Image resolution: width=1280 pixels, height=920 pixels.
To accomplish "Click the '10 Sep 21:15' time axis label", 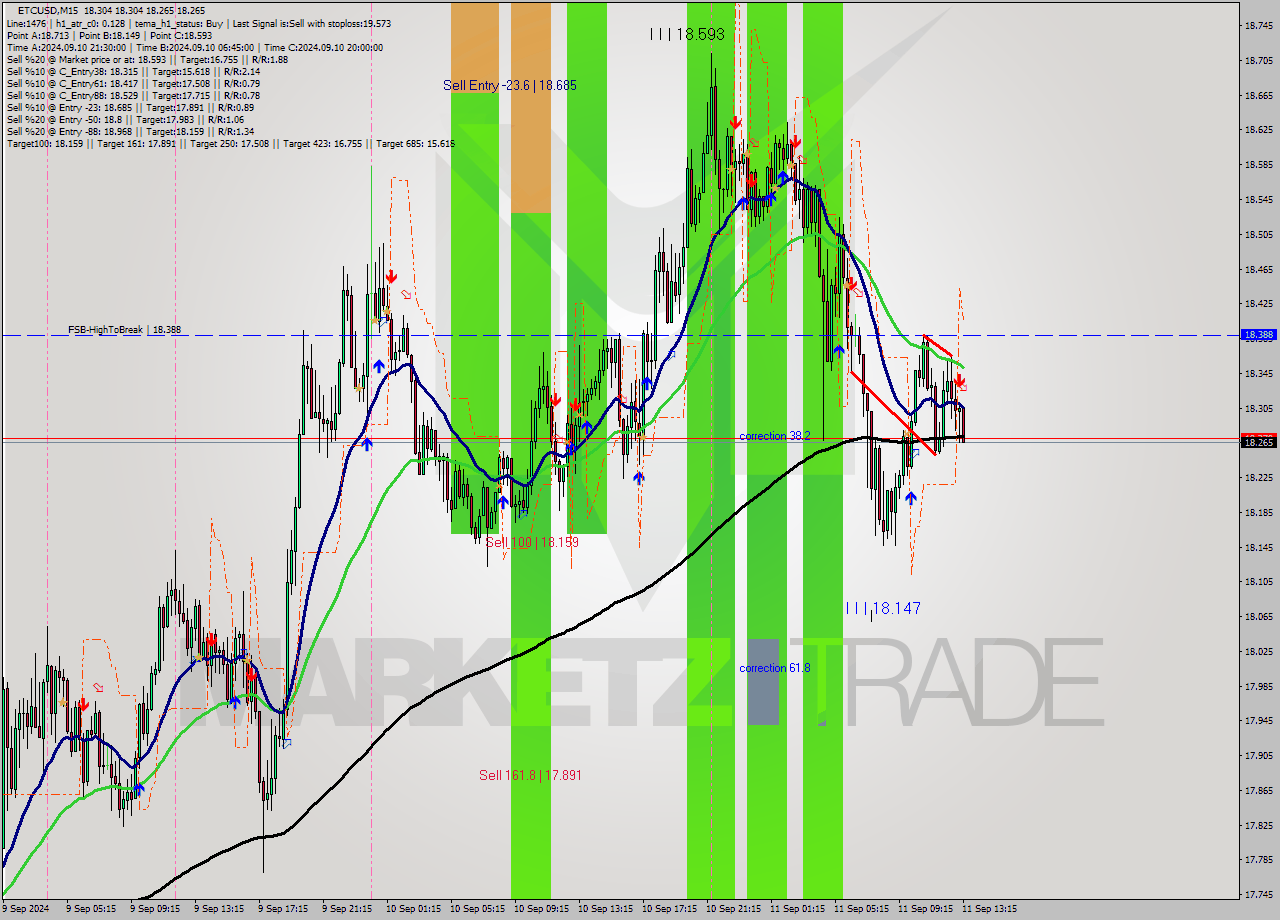I will pyautogui.click(x=732, y=909).
